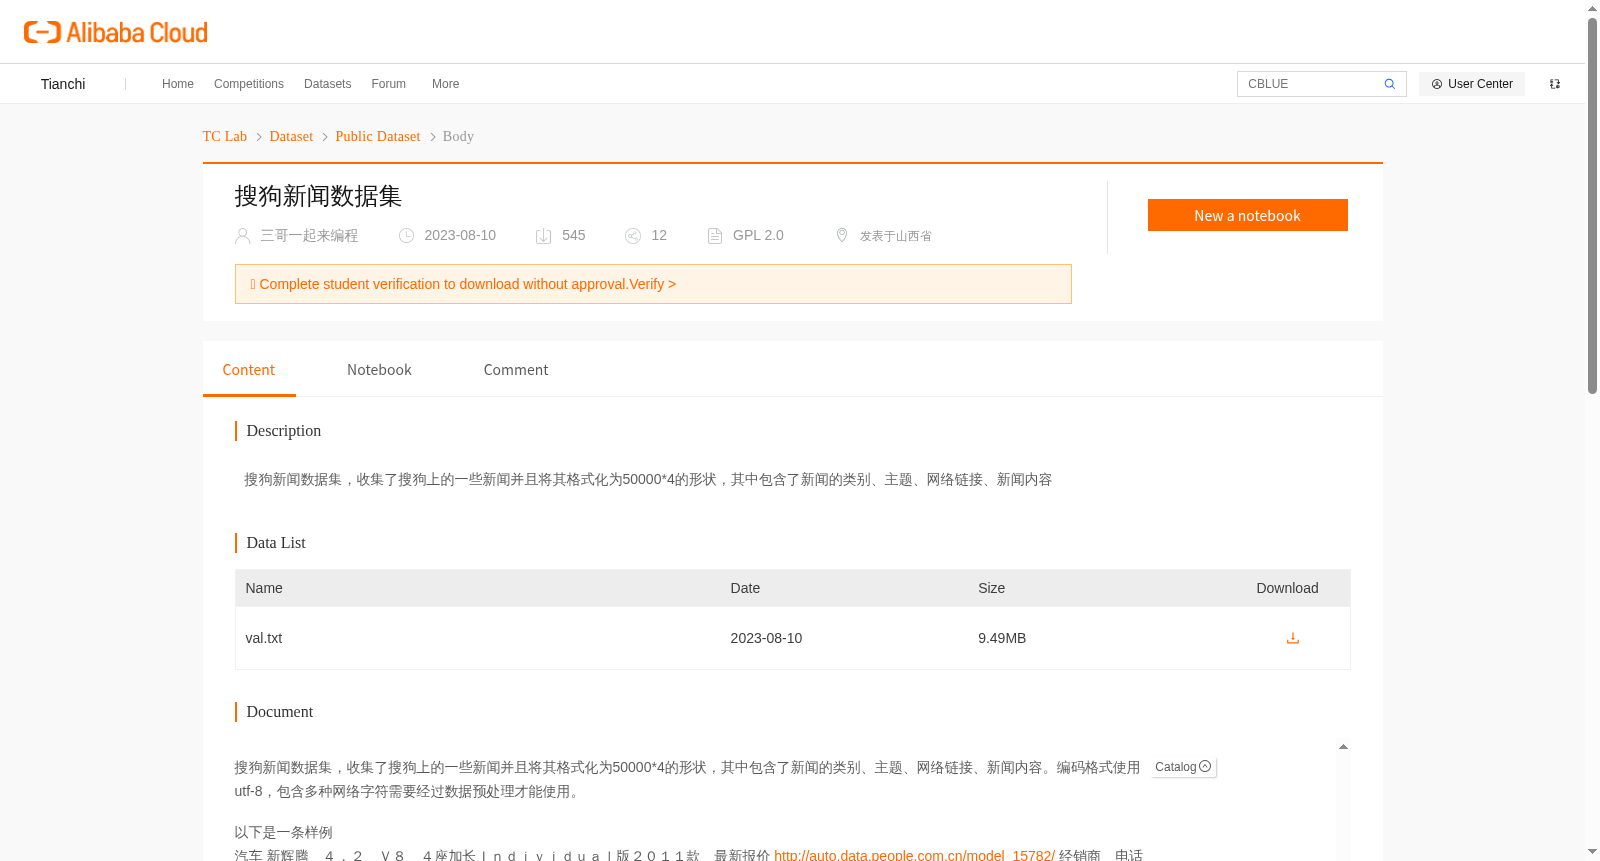Click the Download column header
1600x861 pixels.
point(1287,588)
